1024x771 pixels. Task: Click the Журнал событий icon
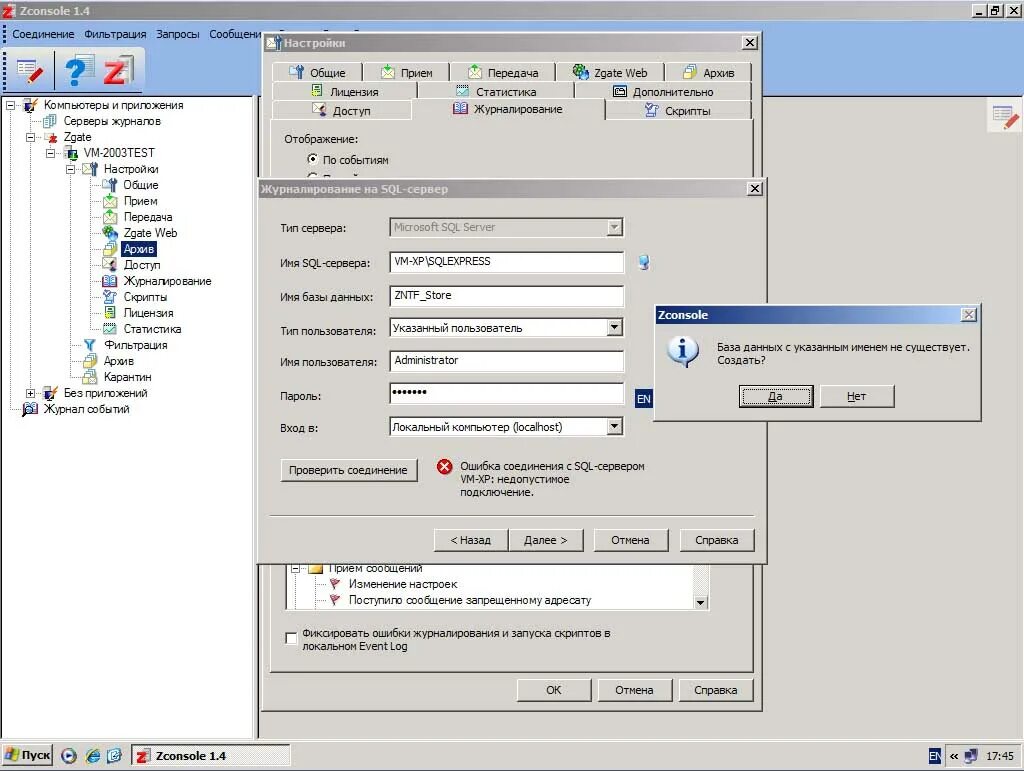pyautogui.click(x=30, y=409)
